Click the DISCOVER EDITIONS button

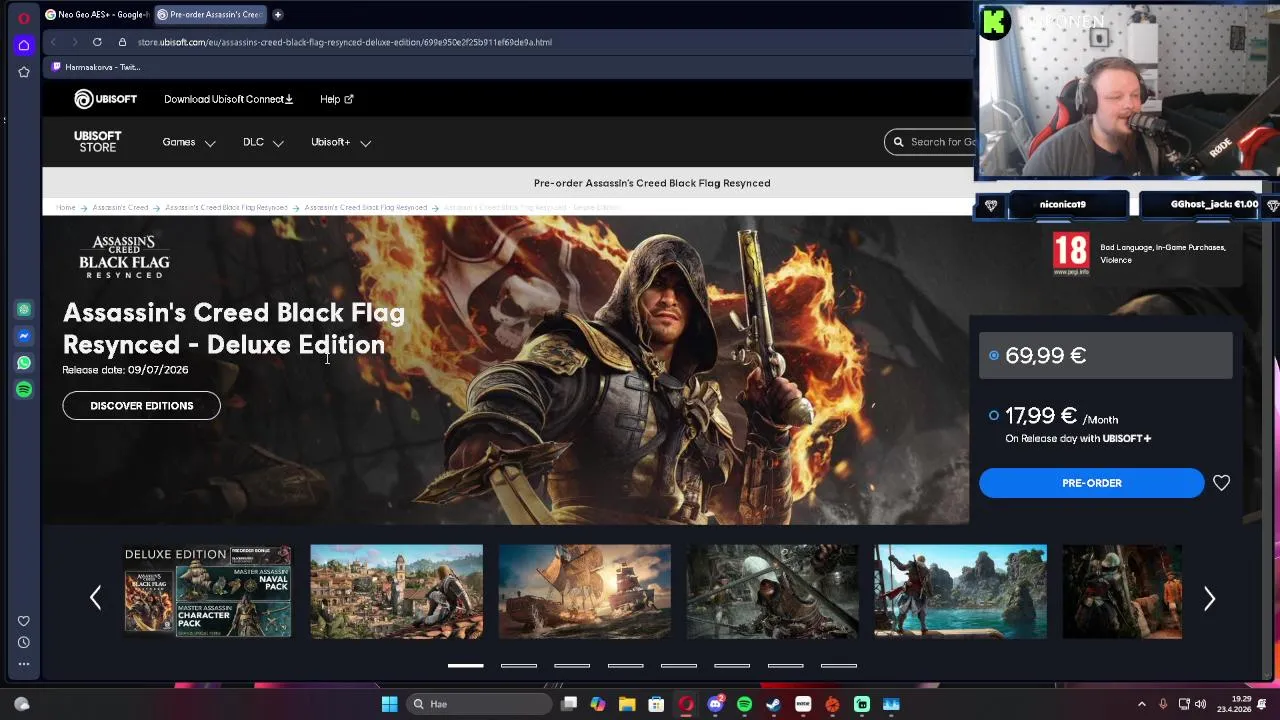coord(141,405)
